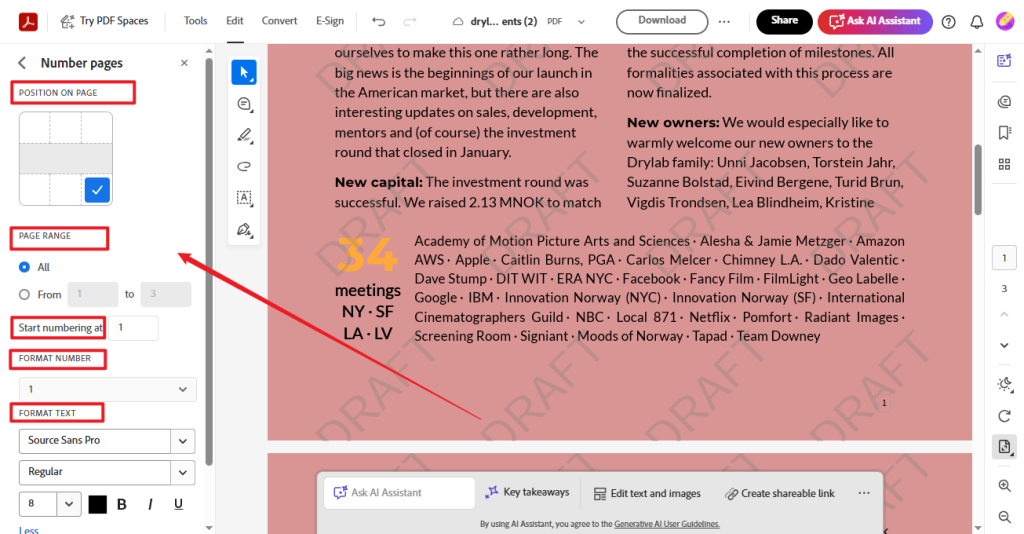
Task: Zoom in on the document
Action: tap(1004, 486)
